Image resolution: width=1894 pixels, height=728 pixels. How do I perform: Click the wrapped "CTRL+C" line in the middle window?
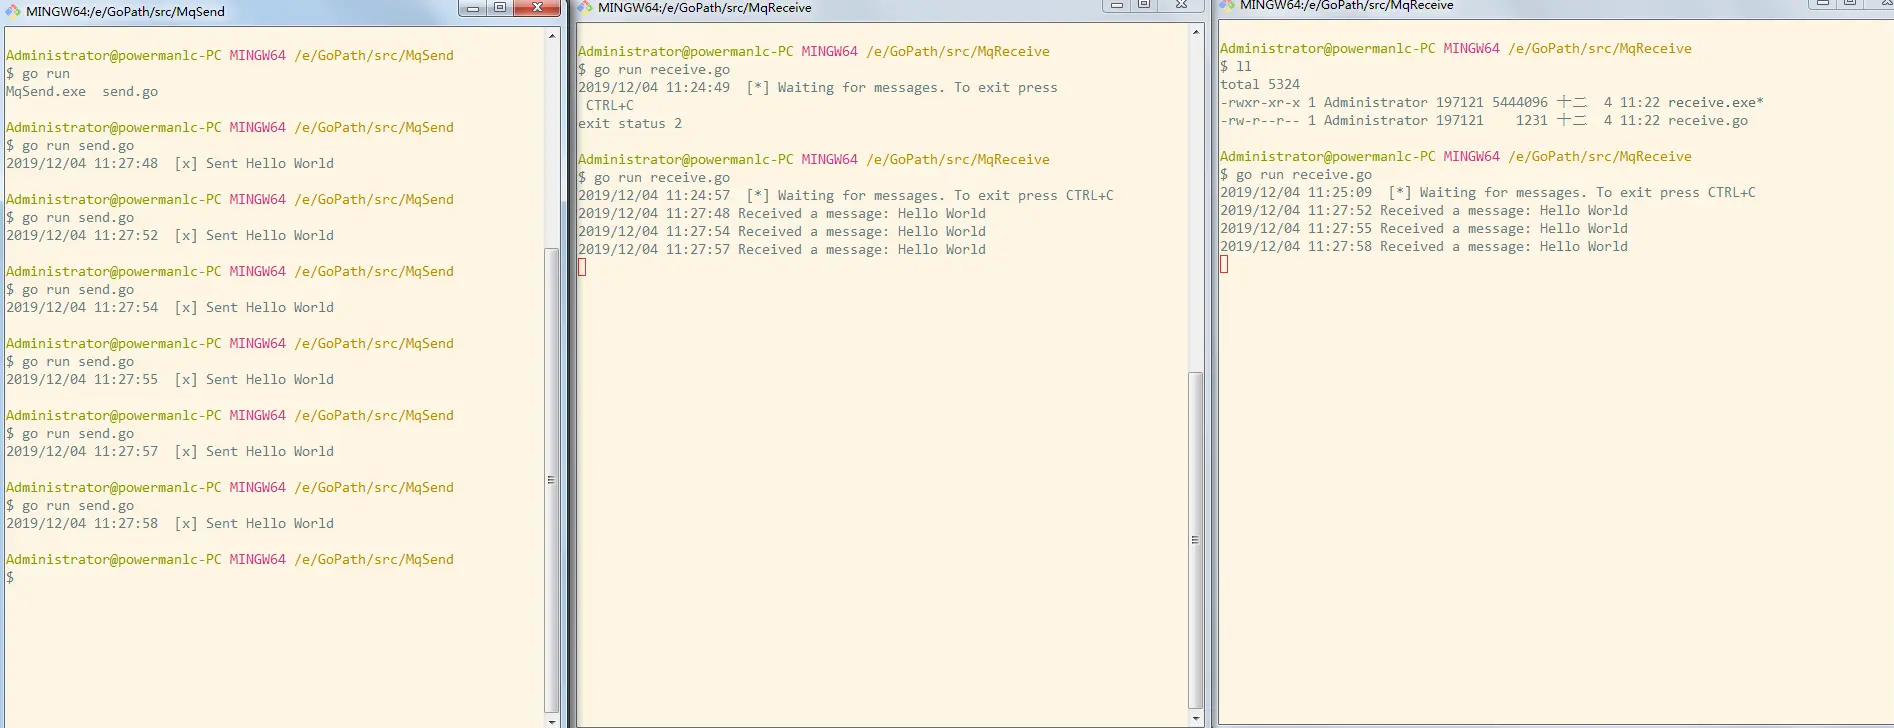click(610, 106)
